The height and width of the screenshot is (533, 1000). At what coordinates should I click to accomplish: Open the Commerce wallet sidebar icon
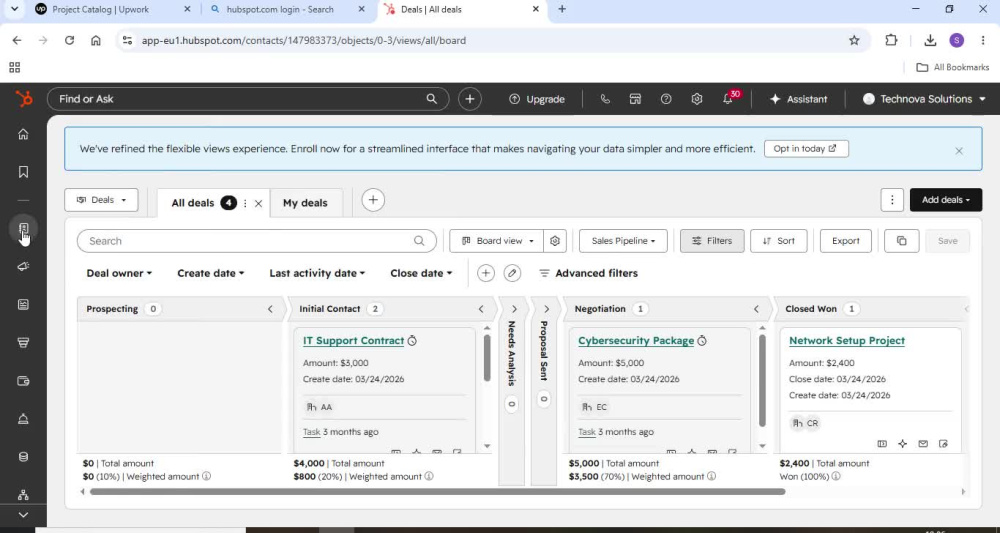tap(23, 381)
